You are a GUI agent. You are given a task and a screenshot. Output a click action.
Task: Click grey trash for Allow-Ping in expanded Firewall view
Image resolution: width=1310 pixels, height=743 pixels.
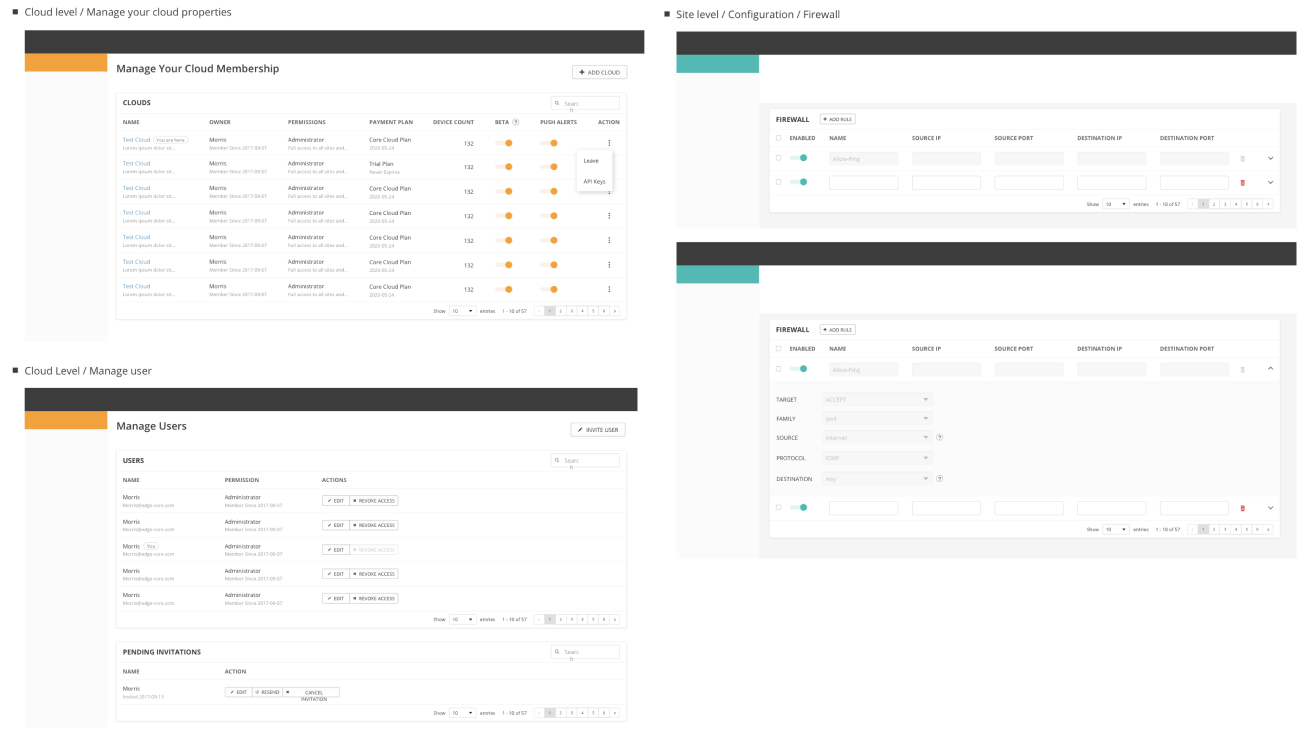click(x=1243, y=369)
